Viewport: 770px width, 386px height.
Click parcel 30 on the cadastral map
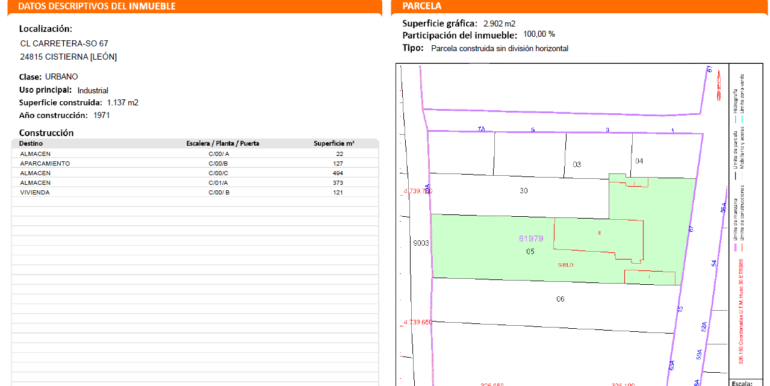pos(523,191)
